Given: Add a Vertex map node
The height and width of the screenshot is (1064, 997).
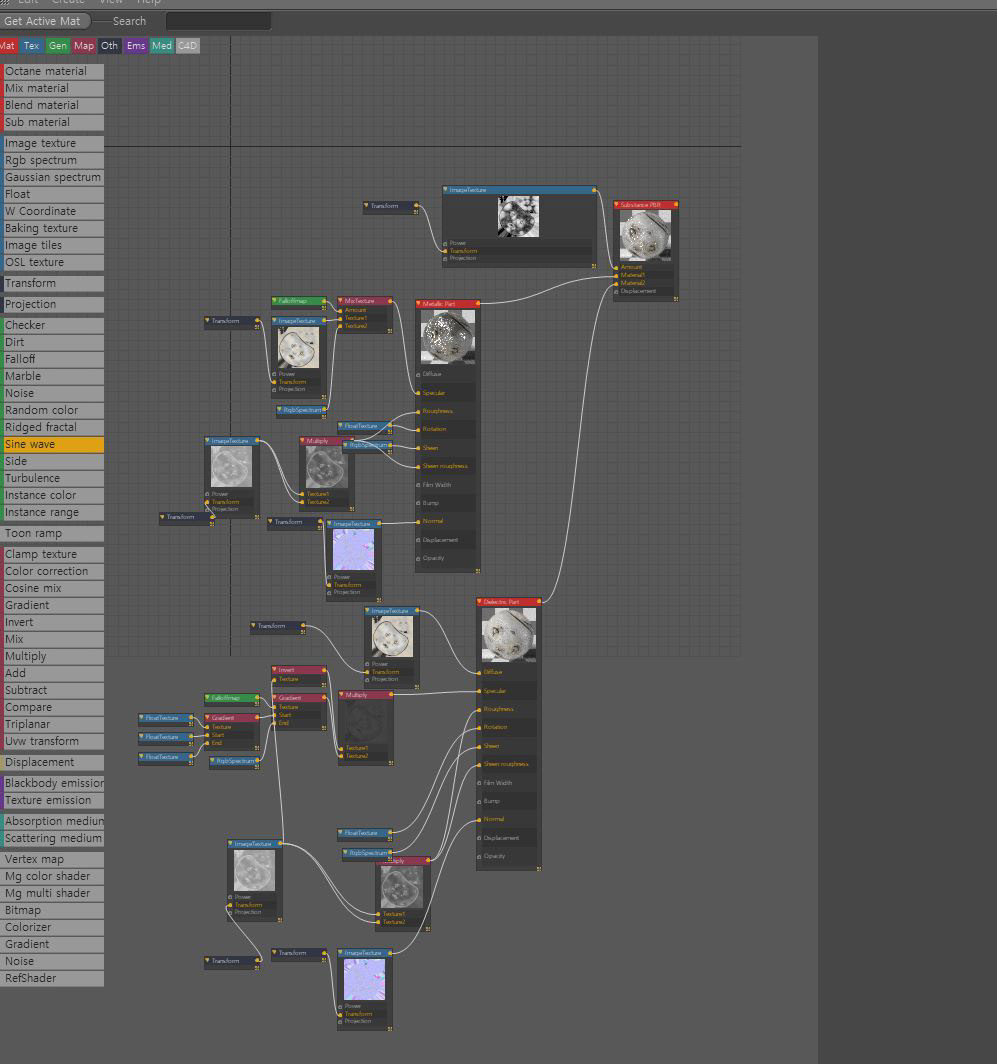Looking at the screenshot, I should point(52,859).
